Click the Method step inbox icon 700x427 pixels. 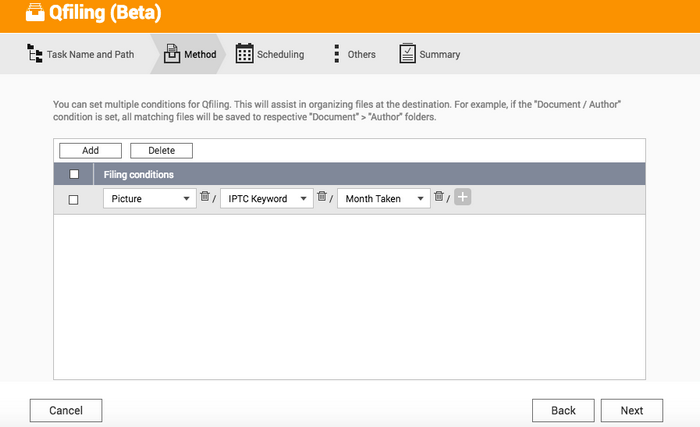[x=172, y=54]
